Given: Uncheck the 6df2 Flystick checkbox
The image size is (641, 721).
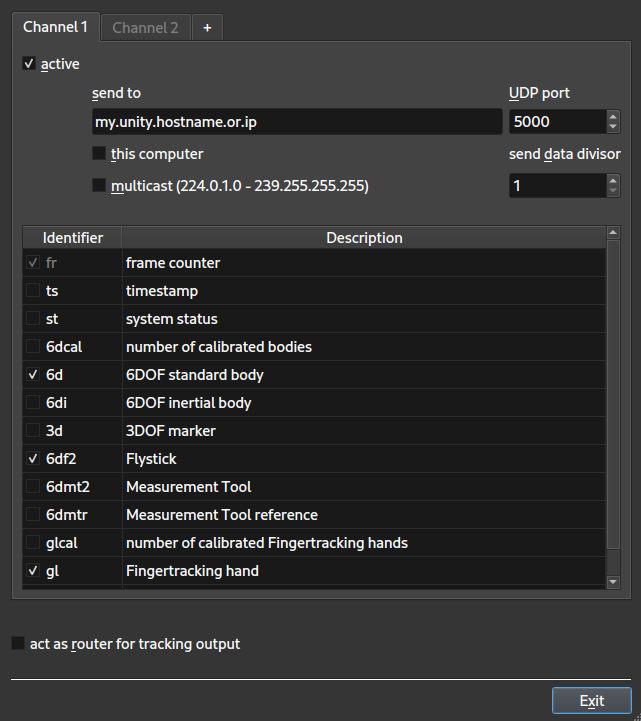Looking at the screenshot, I should pos(33,459).
